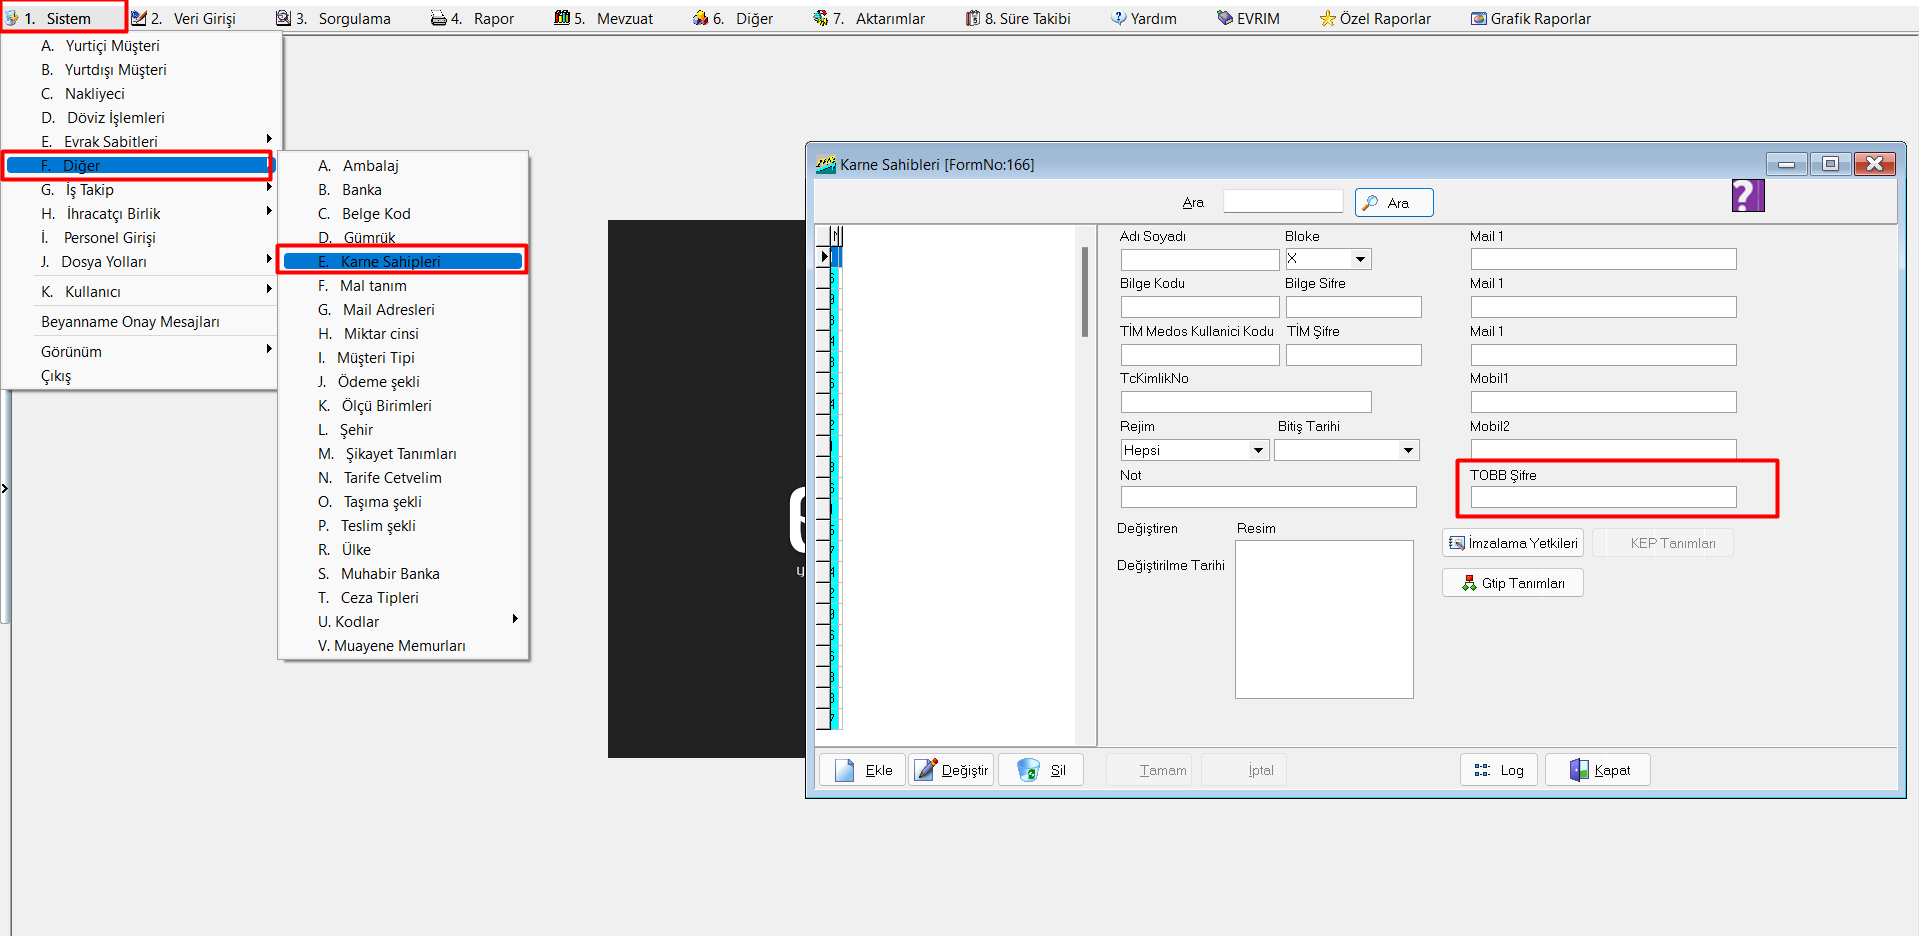Select F. Mal tanım entry
The width and height of the screenshot is (1919, 936).
click(403, 285)
